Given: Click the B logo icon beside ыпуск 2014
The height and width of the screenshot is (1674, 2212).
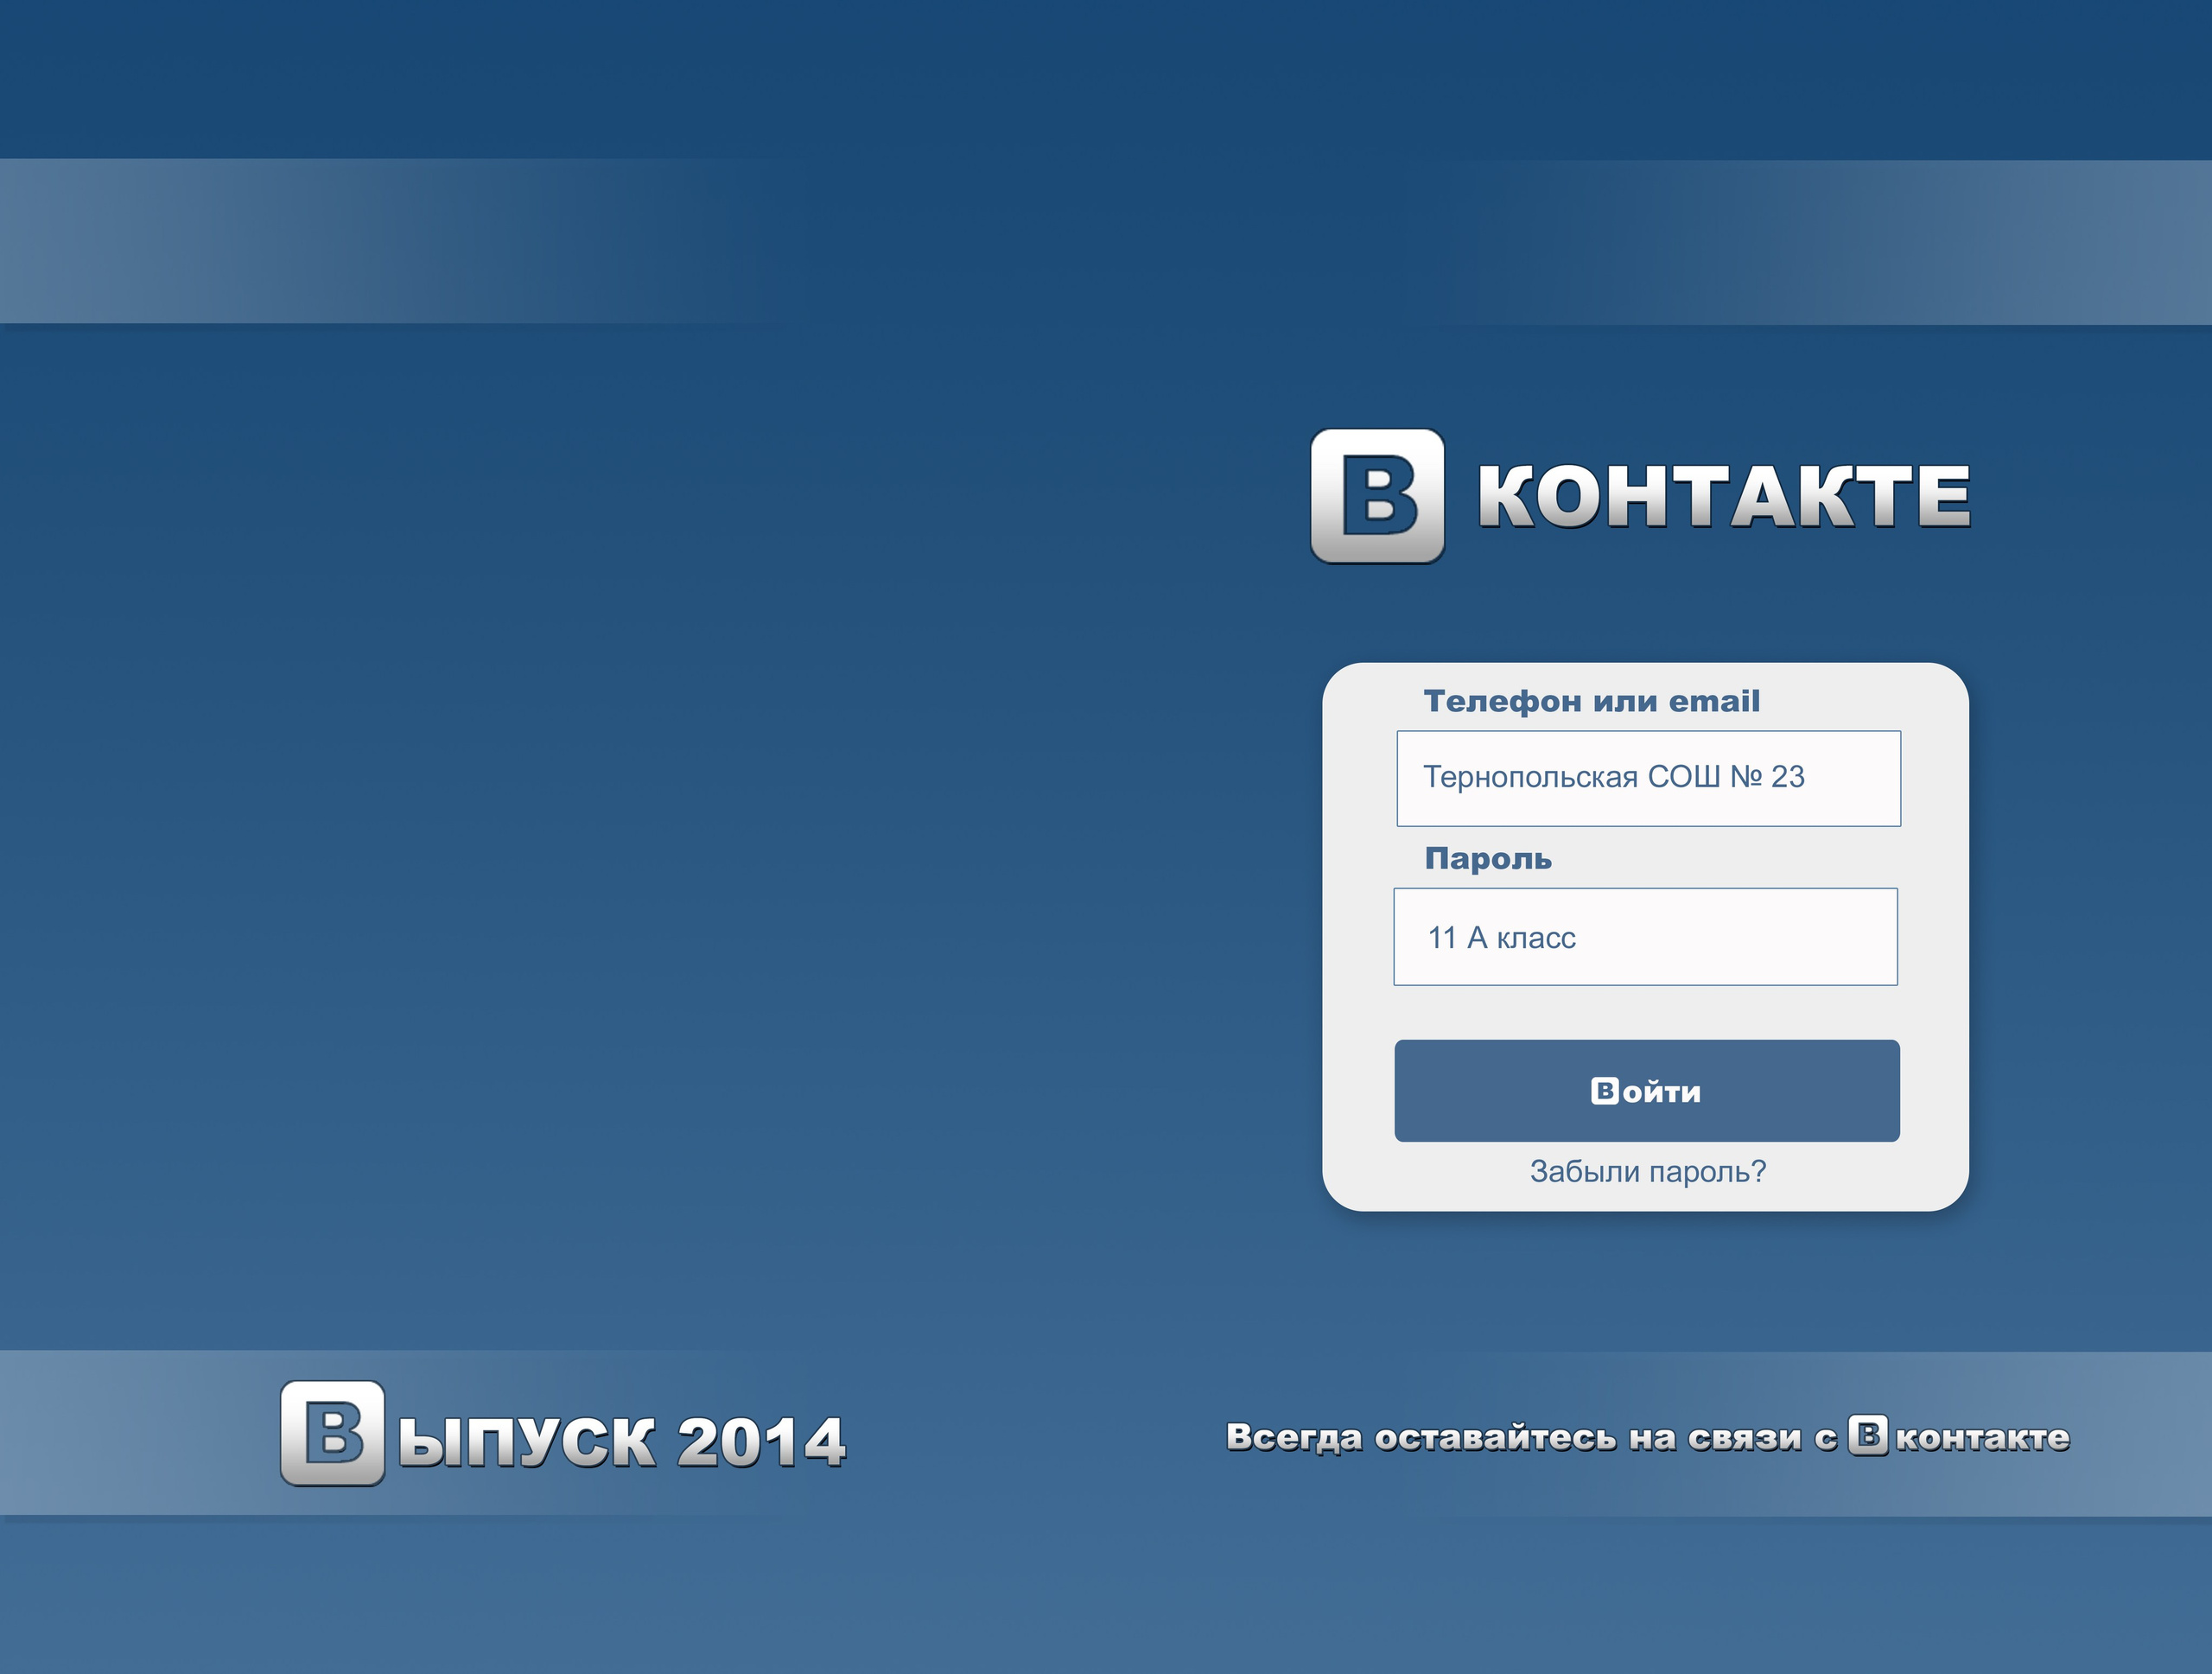Looking at the screenshot, I should click(x=332, y=1433).
